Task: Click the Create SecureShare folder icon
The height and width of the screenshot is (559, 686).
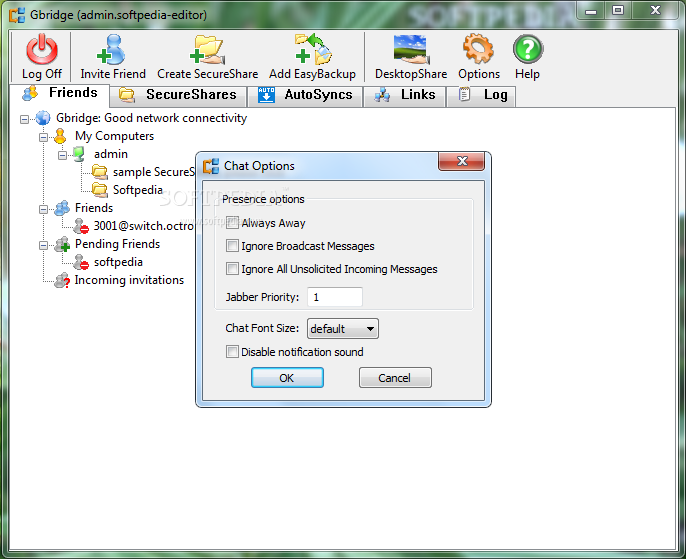Action: (x=207, y=49)
